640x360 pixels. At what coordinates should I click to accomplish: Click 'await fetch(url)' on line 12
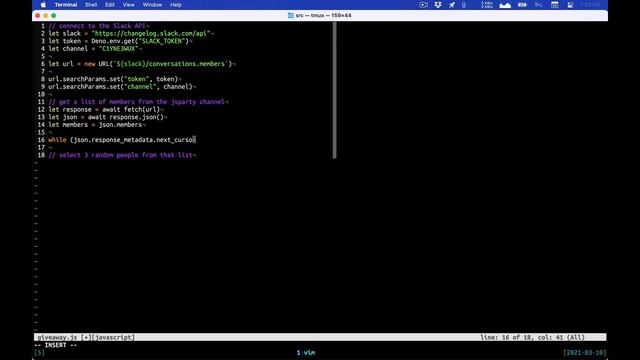click(131, 109)
